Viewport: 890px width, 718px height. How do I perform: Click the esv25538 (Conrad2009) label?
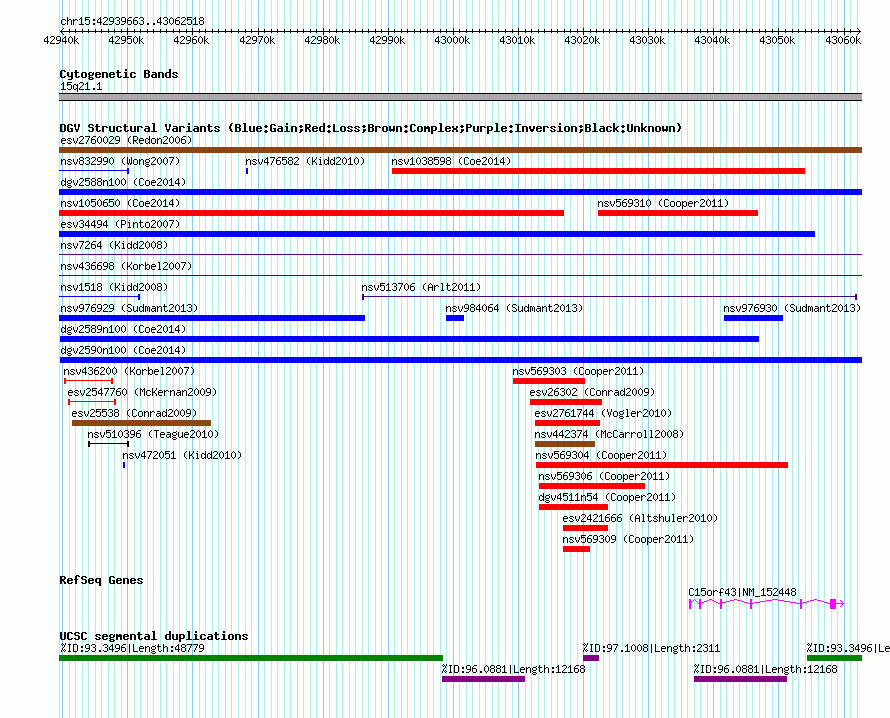pos(134,413)
